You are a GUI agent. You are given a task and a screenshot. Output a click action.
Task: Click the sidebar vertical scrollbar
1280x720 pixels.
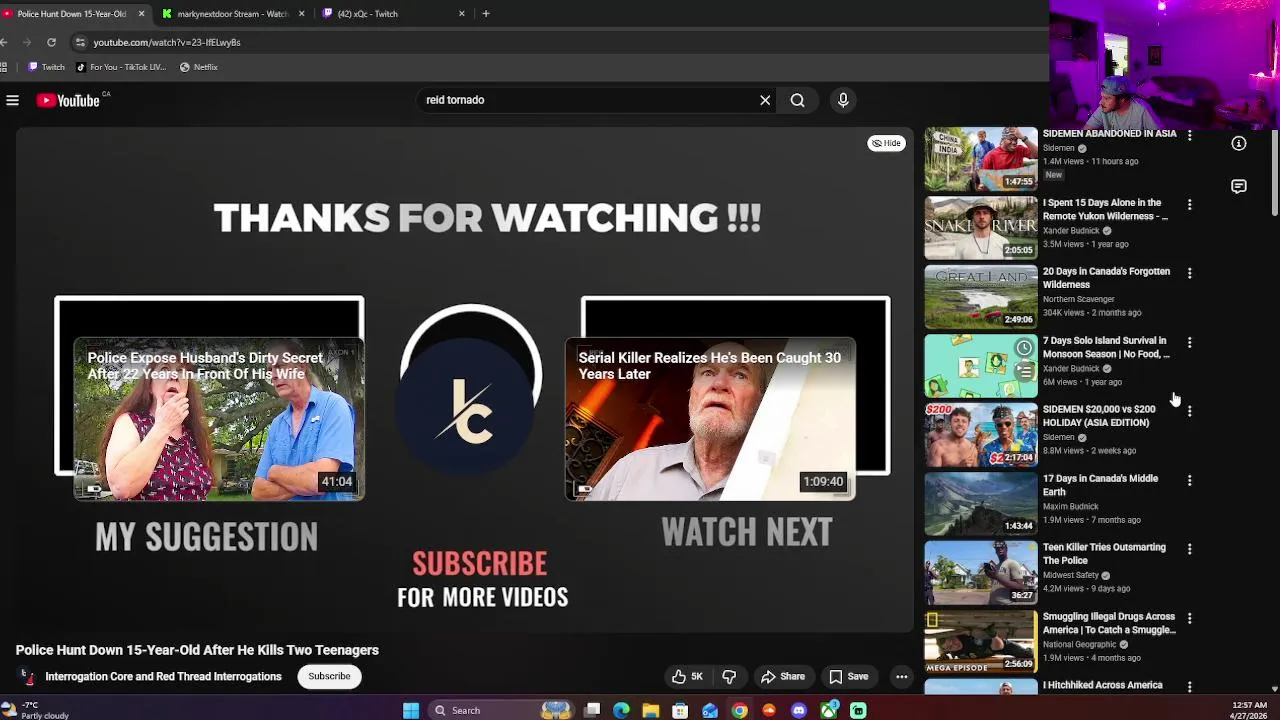tap(1275, 173)
